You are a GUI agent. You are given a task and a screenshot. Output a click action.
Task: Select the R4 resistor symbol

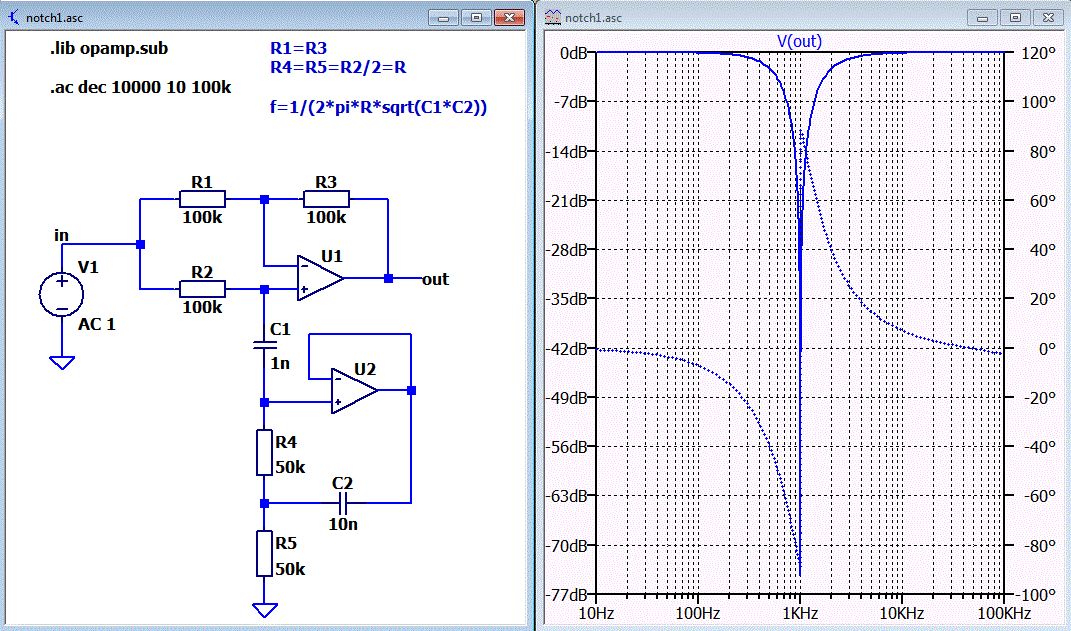[x=264, y=453]
